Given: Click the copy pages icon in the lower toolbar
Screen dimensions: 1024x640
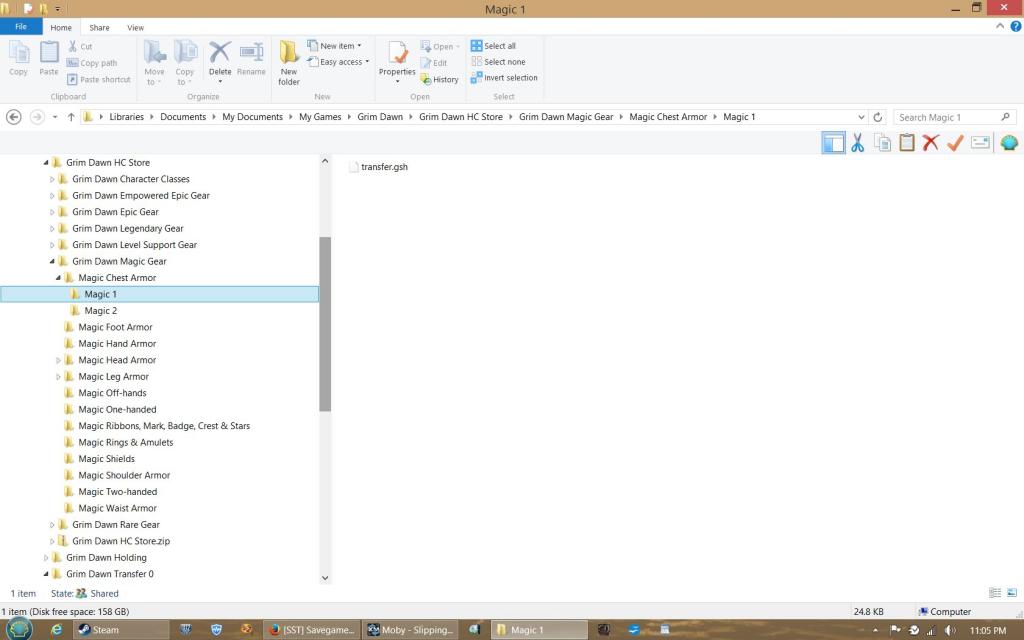Looking at the screenshot, I should click(x=882, y=142).
